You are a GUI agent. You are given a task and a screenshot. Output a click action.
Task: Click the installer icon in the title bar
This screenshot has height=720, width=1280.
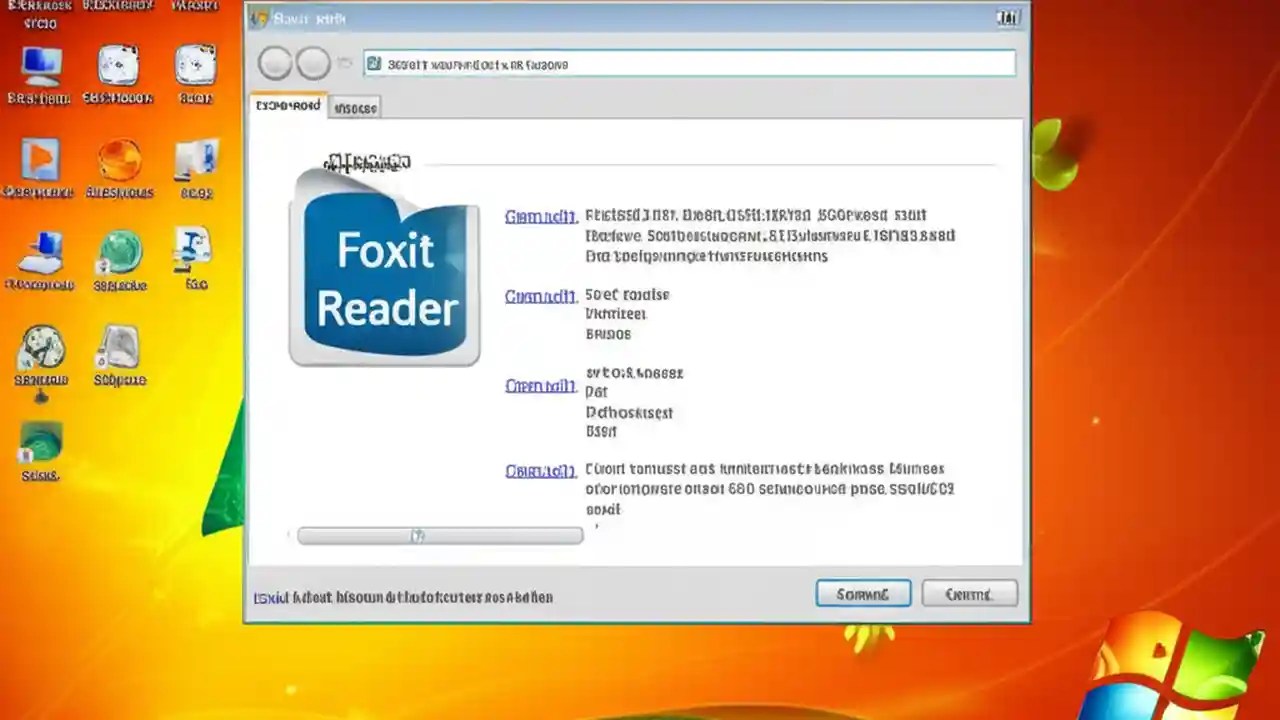[x=260, y=18]
